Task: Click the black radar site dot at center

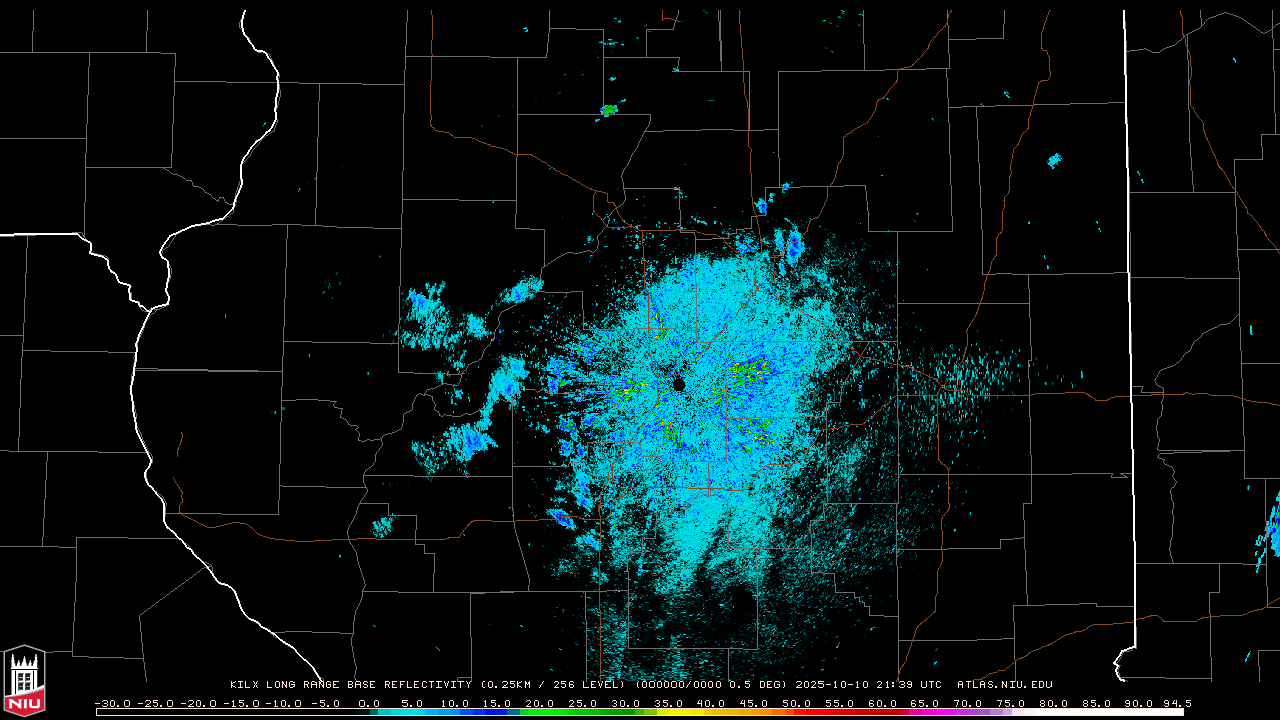Action: [x=679, y=384]
